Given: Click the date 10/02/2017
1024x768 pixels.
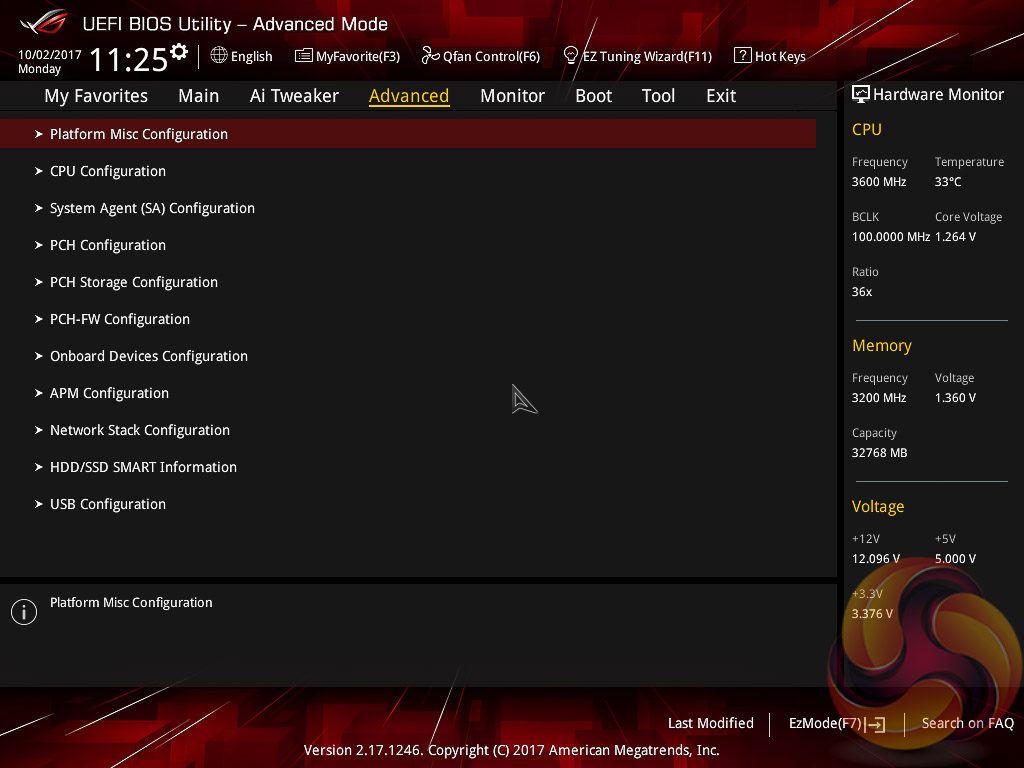Looking at the screenshot, I should [50, 55].
